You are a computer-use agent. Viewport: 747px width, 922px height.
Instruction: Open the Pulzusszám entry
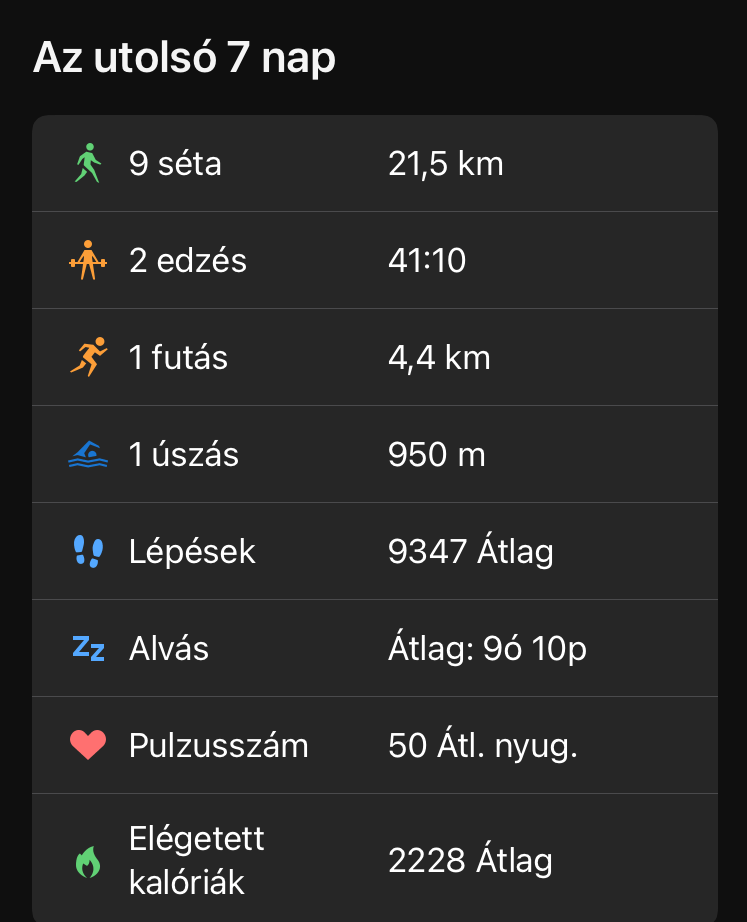219,746
